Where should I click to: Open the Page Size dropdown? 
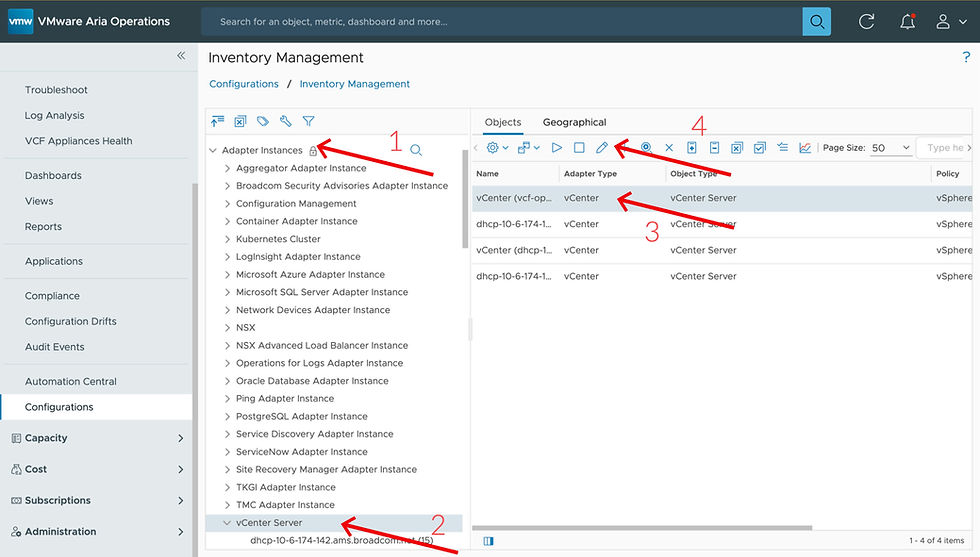tap(890, 148)
